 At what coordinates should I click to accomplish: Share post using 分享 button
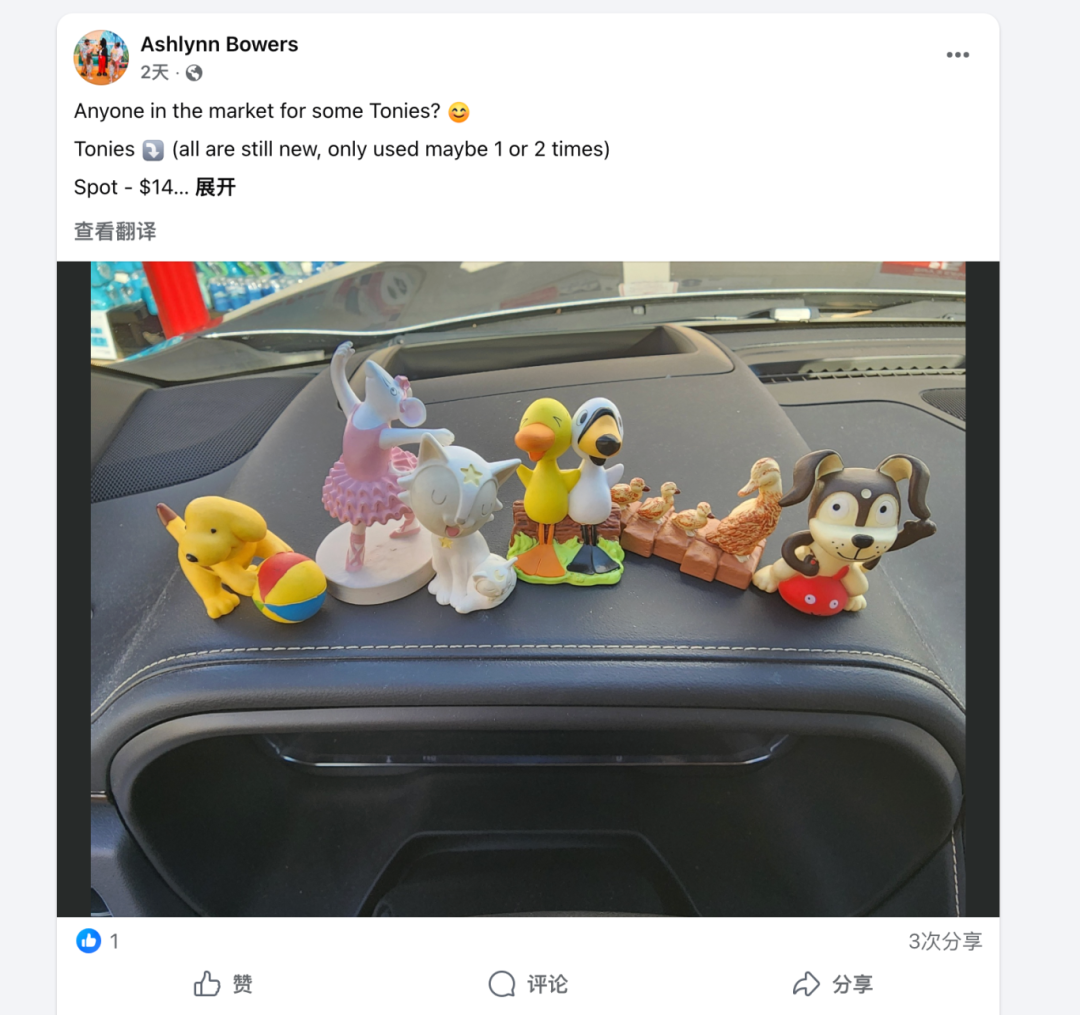[833, 984]
